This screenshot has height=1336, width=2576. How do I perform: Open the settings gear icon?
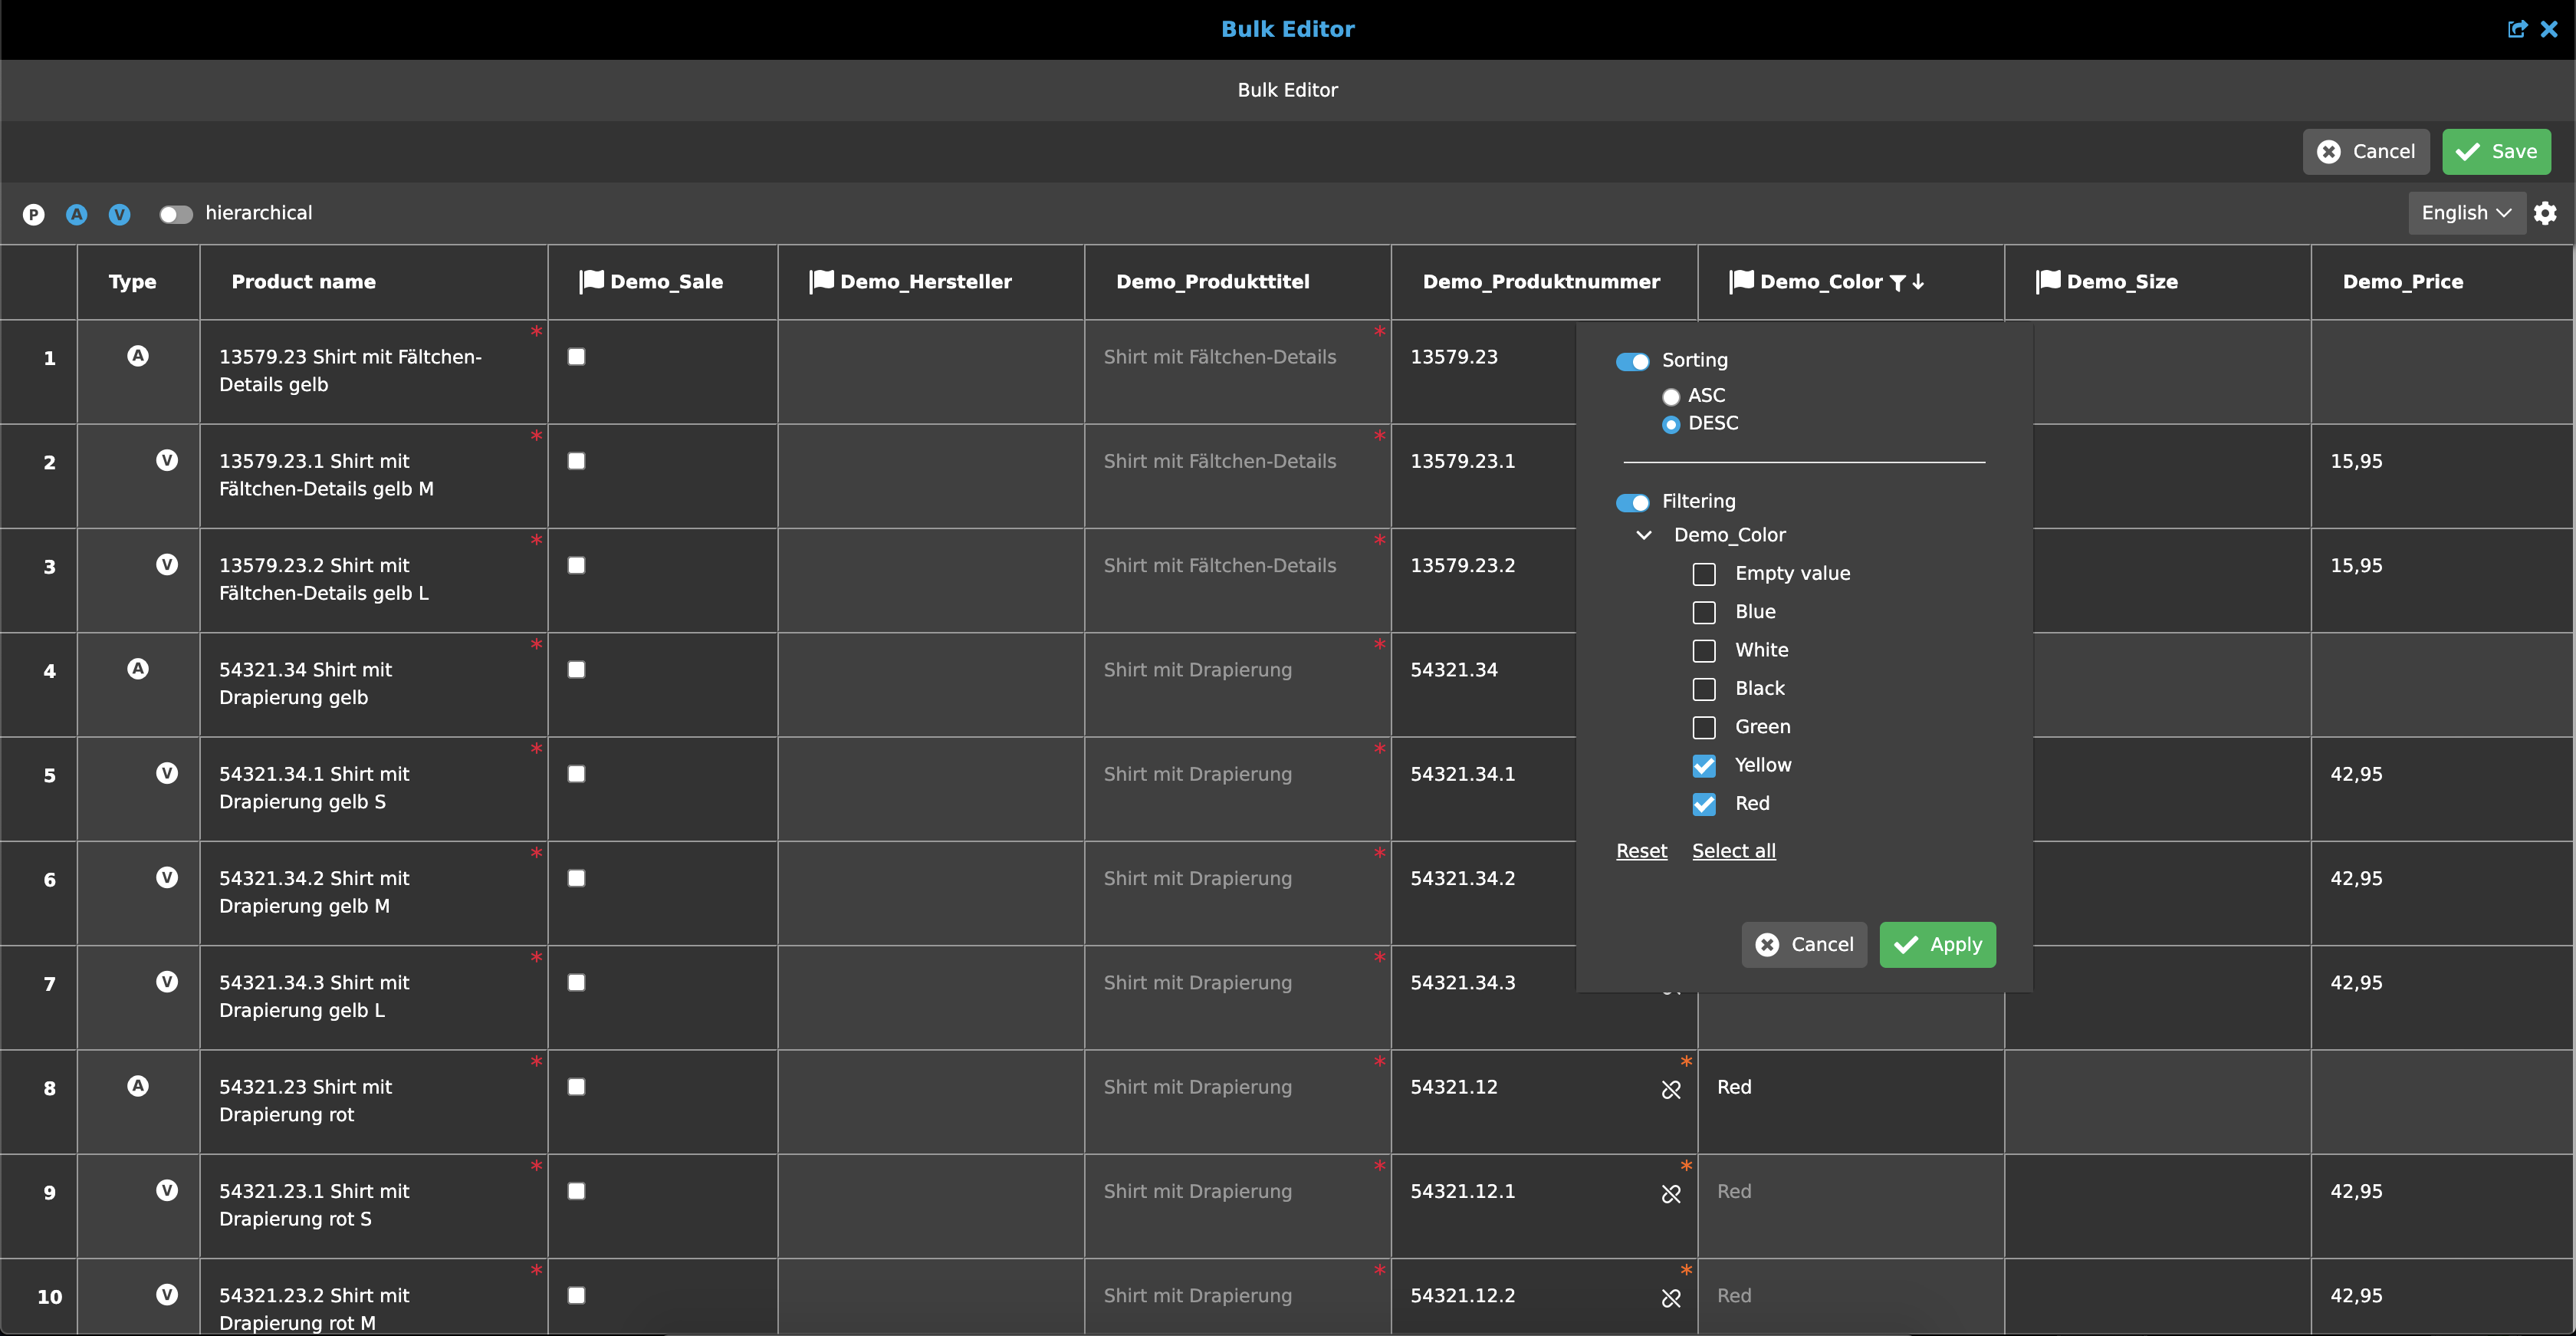pyautogui.click(x=2545, y=213)
